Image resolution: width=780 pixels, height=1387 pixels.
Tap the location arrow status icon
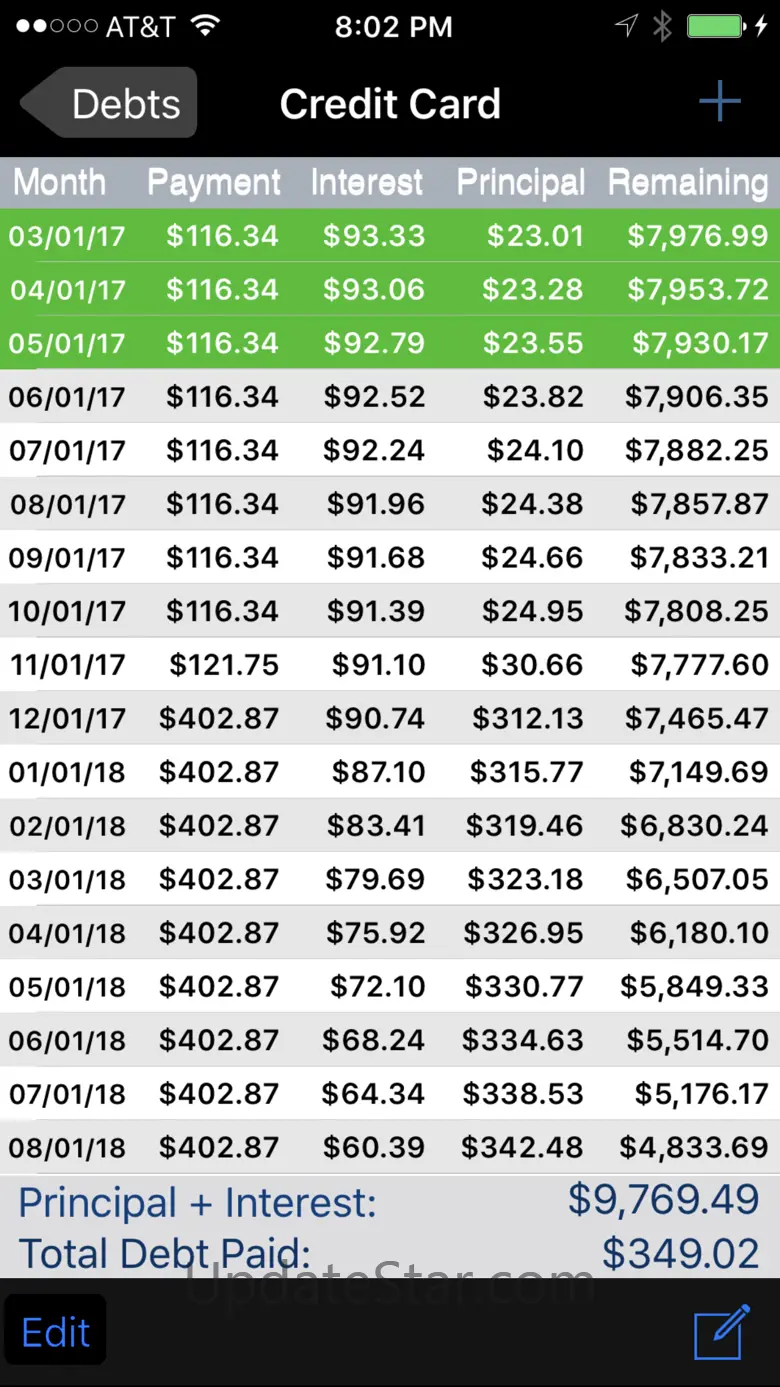coord(626,27)
